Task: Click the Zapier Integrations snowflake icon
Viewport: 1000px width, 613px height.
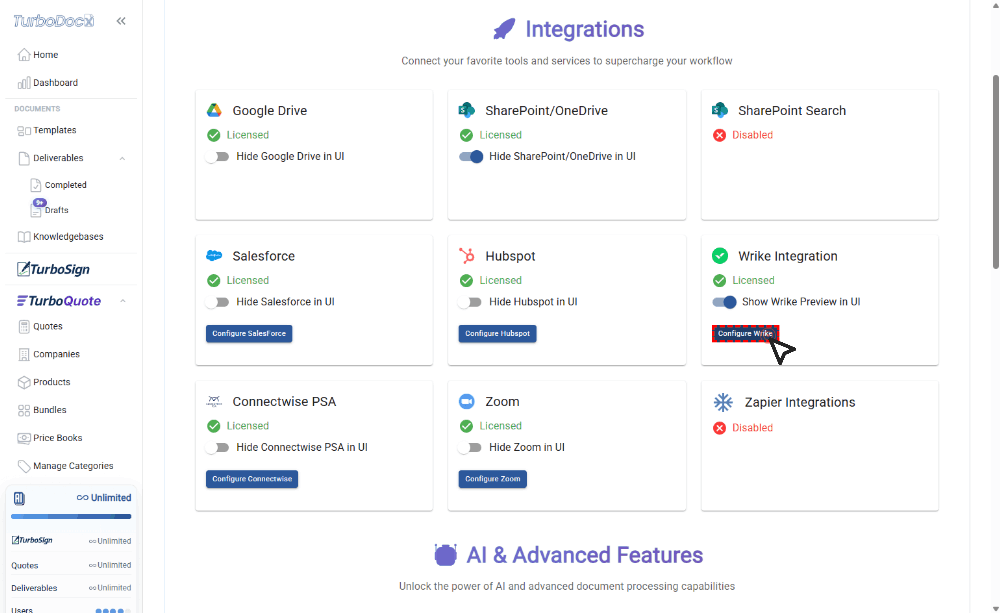Action: pos(722,402)
